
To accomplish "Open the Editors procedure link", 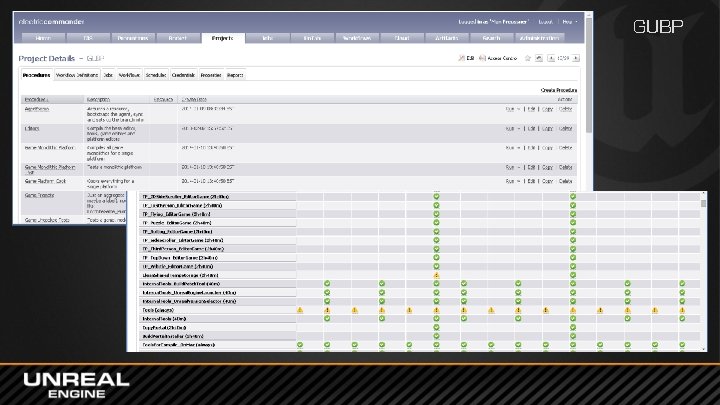I will tap(32, 129).
